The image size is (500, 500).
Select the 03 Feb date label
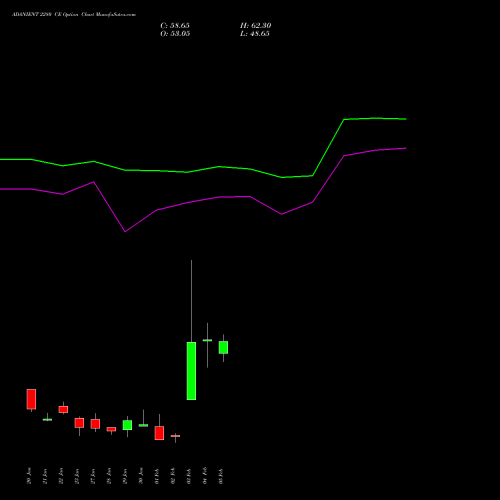(189, 476)
